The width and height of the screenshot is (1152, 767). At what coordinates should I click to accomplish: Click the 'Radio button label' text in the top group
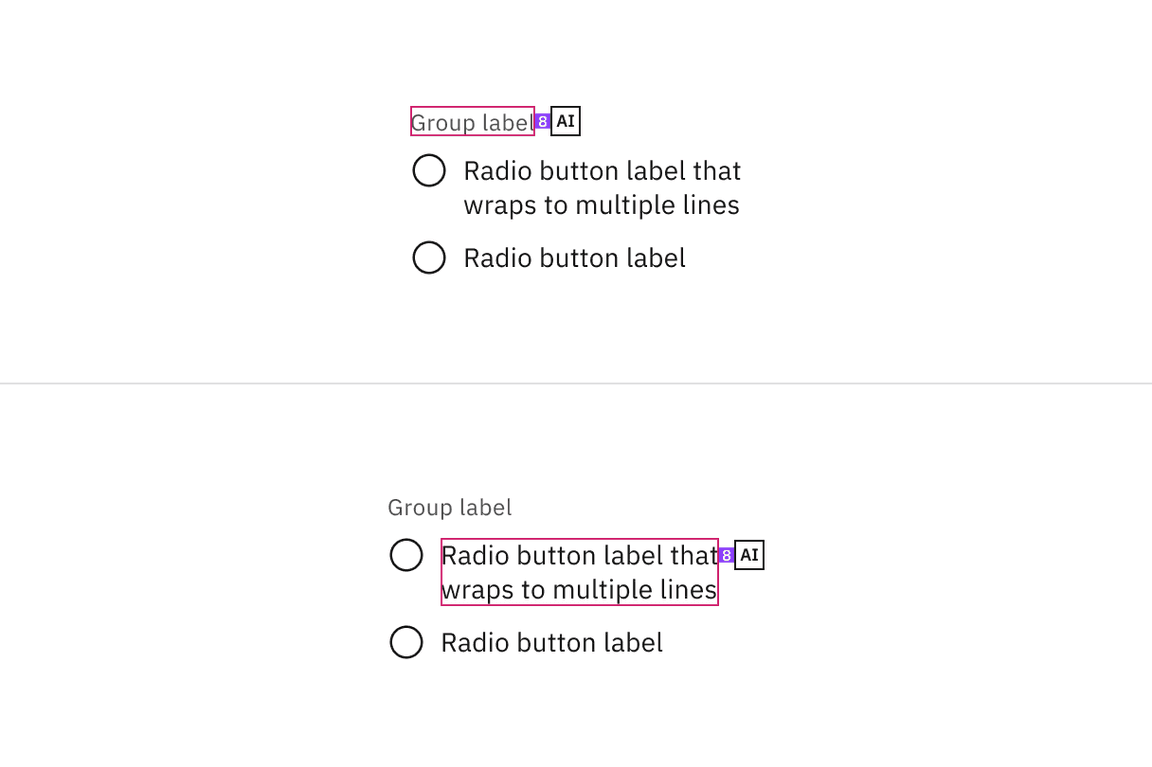click(x=574, y=257)
